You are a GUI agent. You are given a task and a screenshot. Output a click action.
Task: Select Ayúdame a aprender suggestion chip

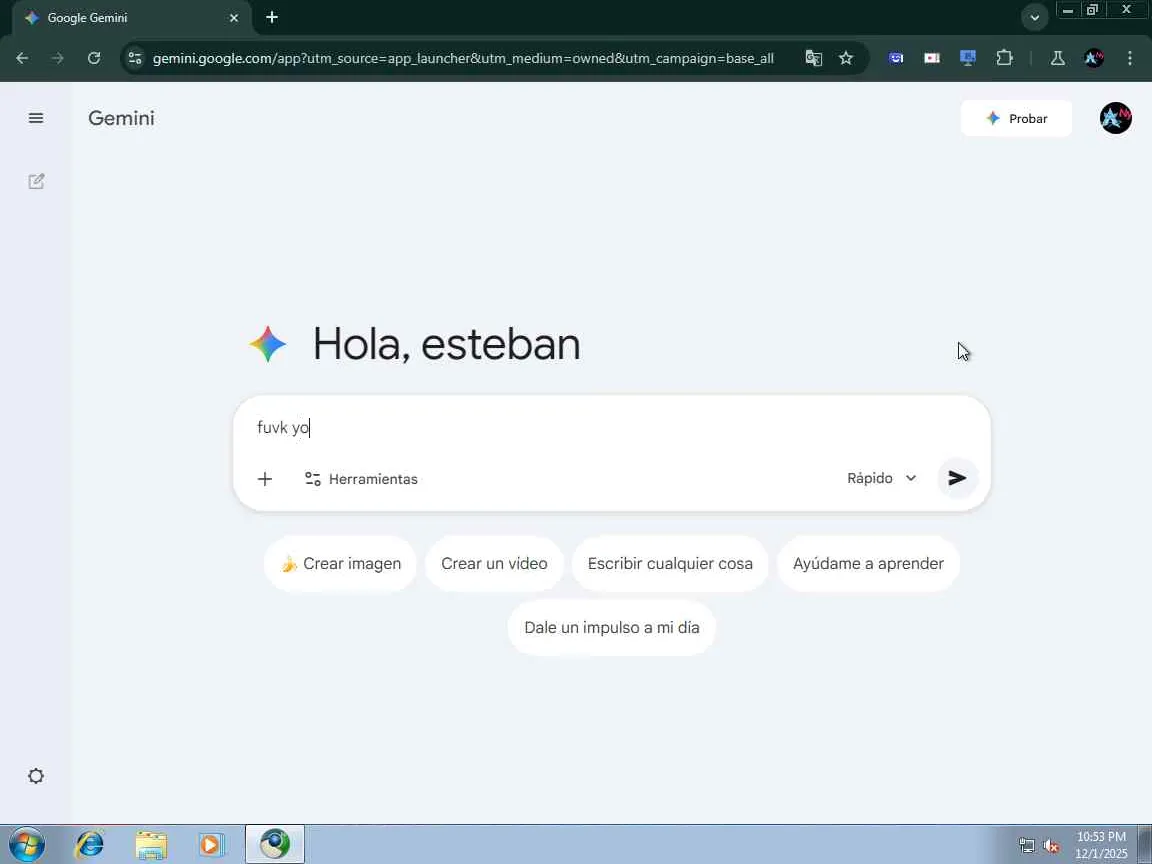pyautogui.click(x=868, y=564)
